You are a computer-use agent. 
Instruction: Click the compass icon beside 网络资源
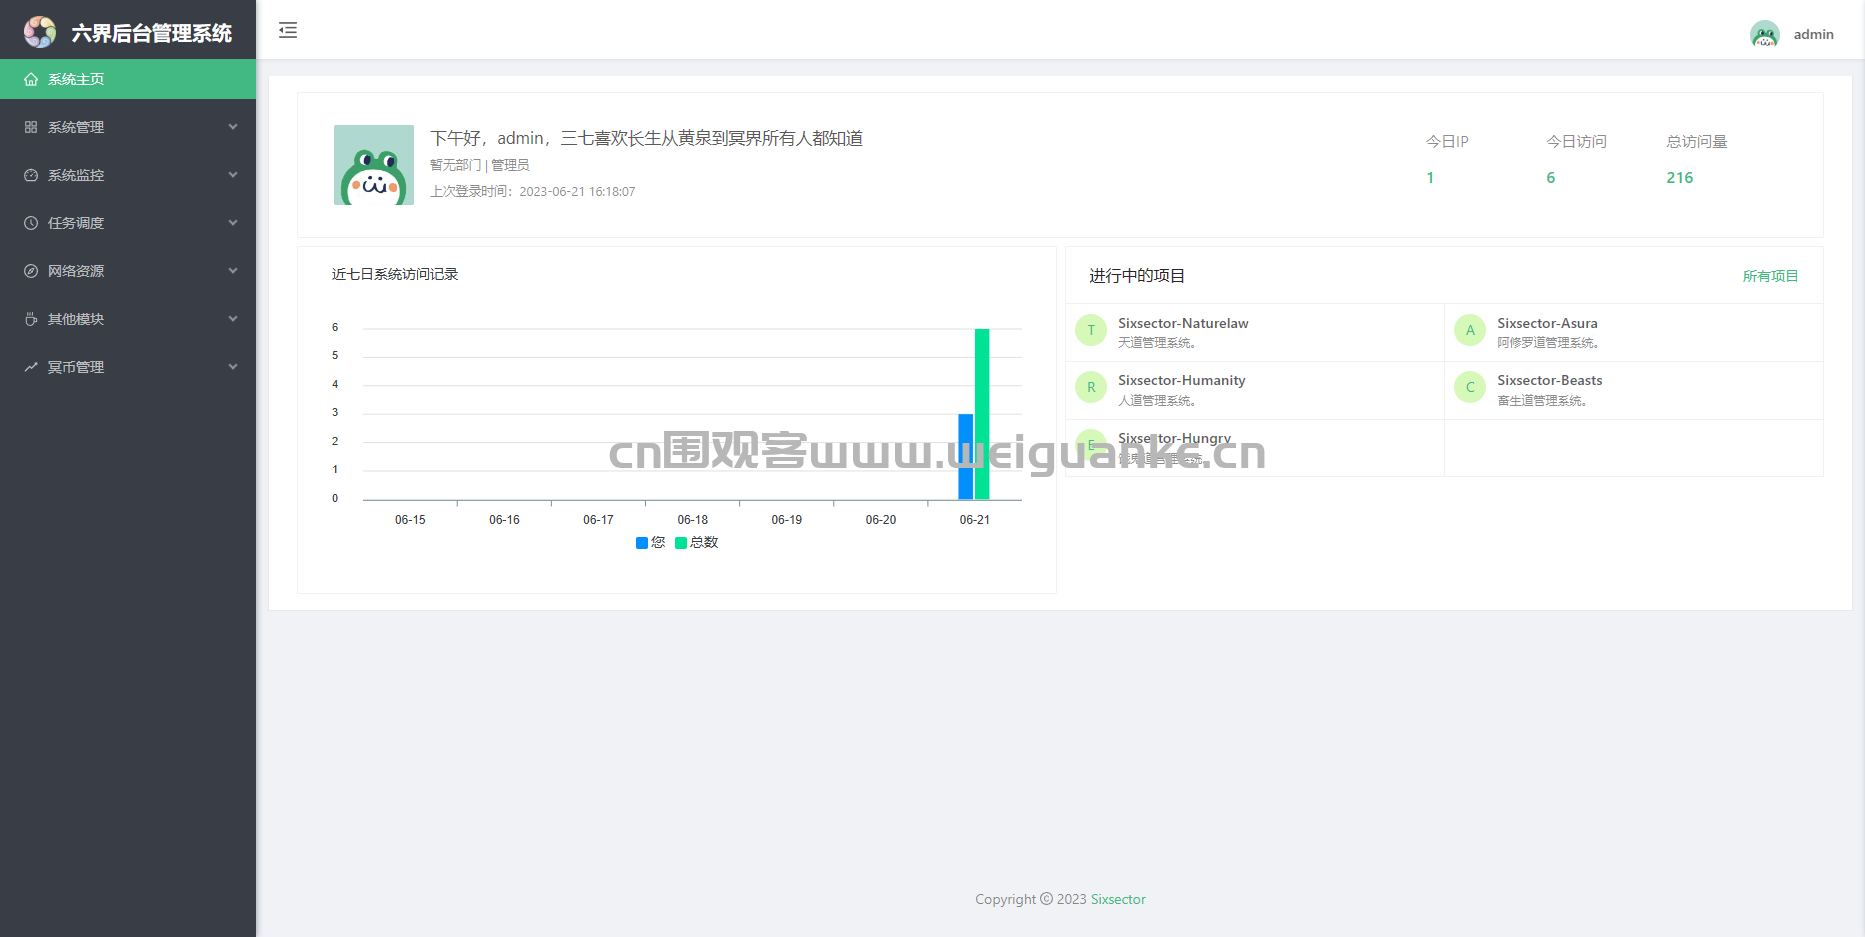pyautogui.click(x=31, y=271)
